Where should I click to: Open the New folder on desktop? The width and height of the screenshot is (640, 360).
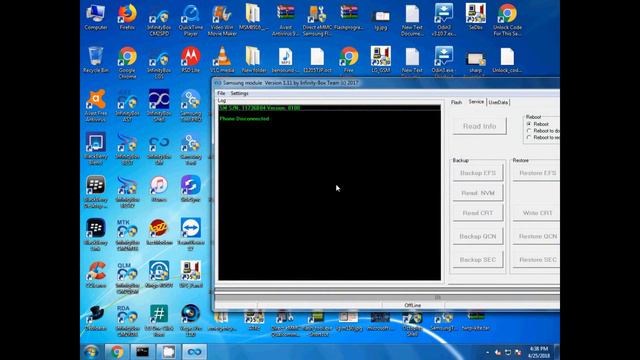tap(254, 60)
